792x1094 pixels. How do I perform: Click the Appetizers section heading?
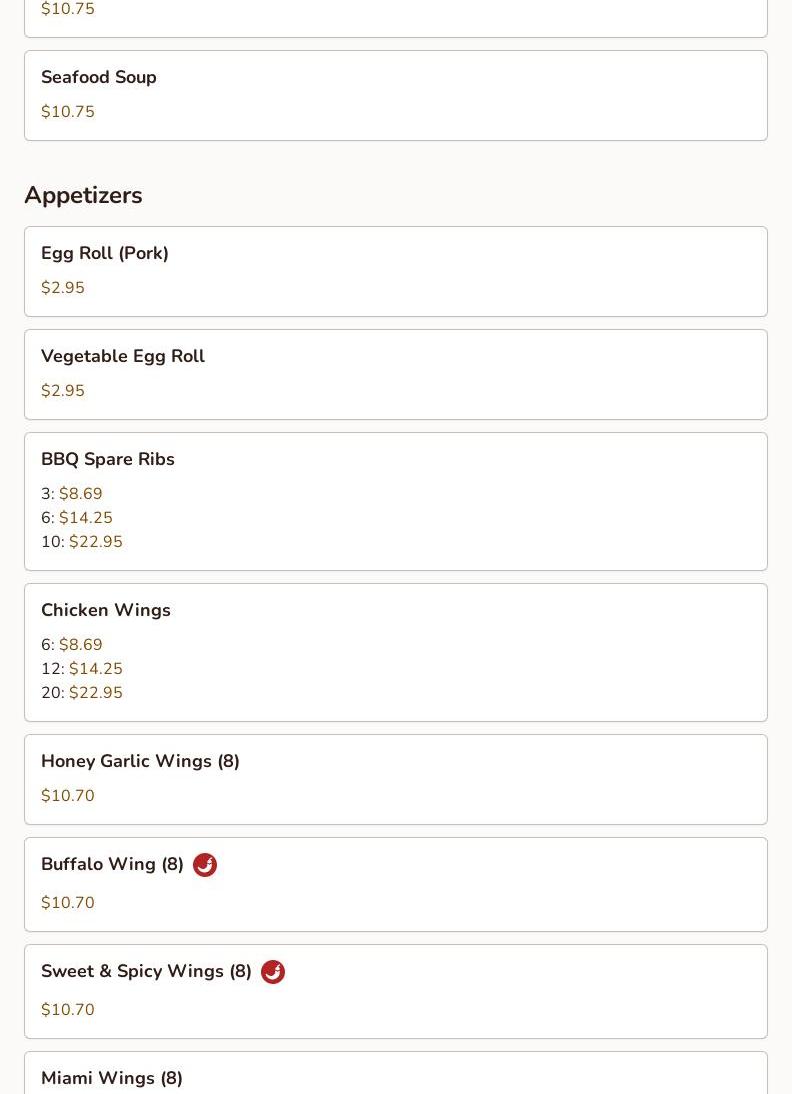click(x=84, y=195)
